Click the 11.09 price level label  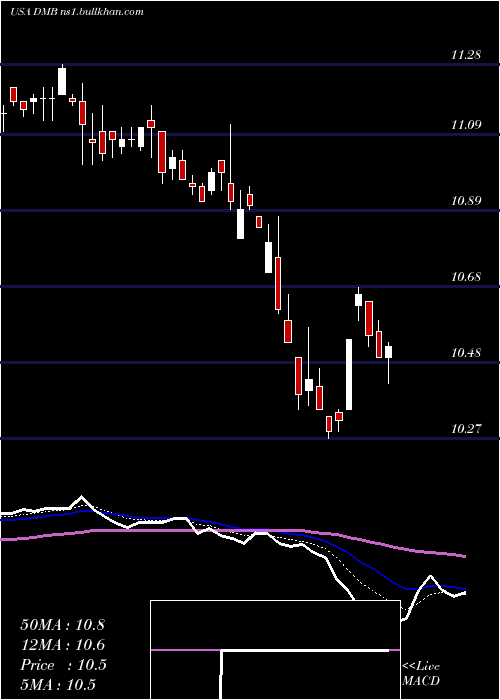point(466,125)
